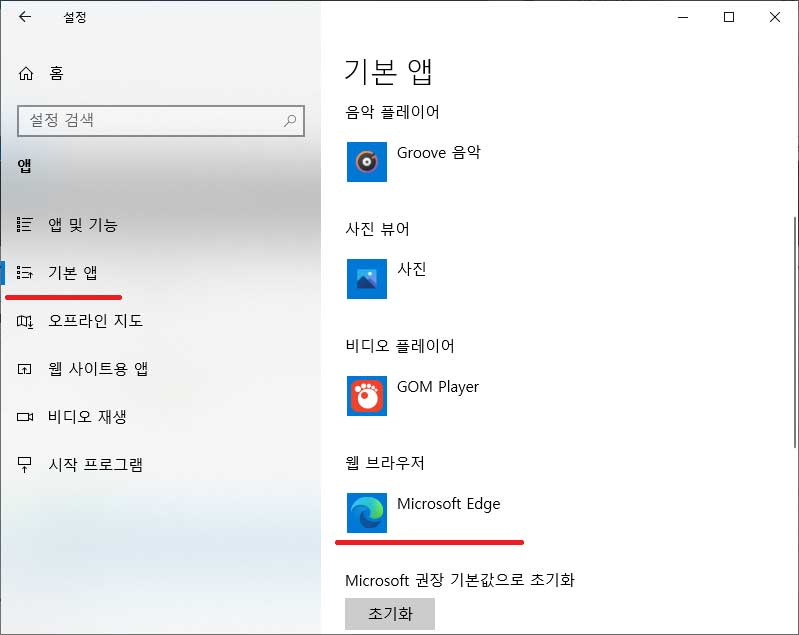799x635 pixels.
Task: Click the 기본 앱 page title
Action: tap(389, 71)
